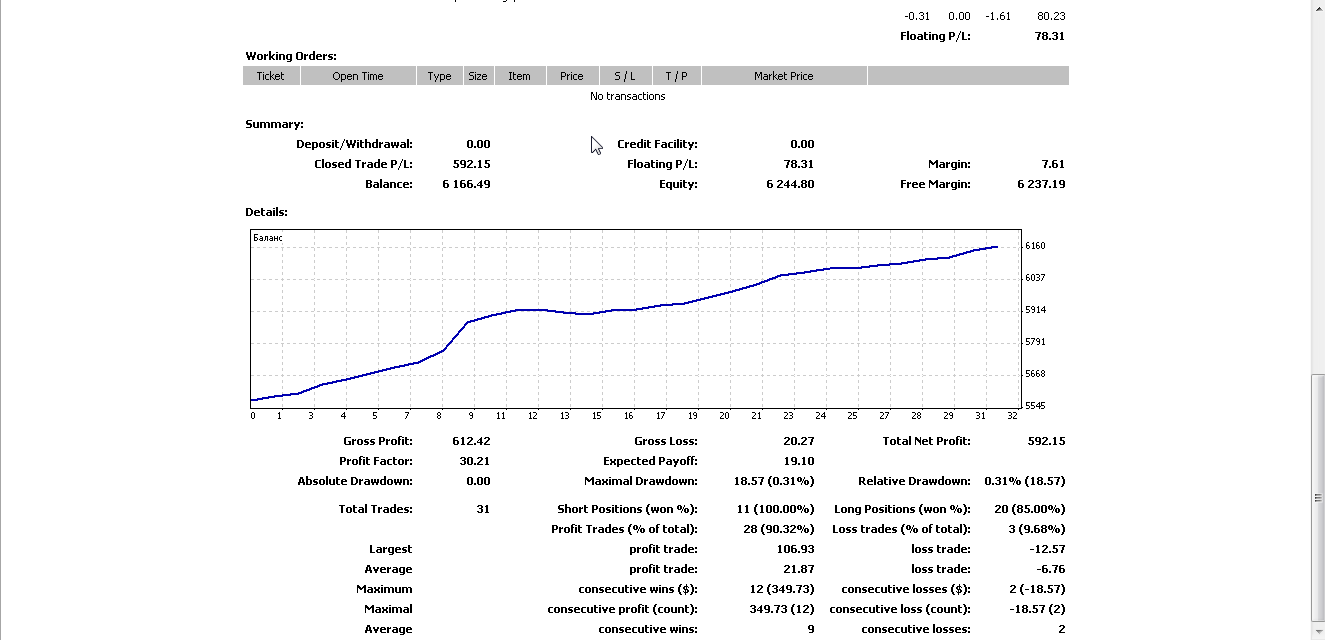
Task: Click the Gross Profit value 612.42
Action: (471, 441)
